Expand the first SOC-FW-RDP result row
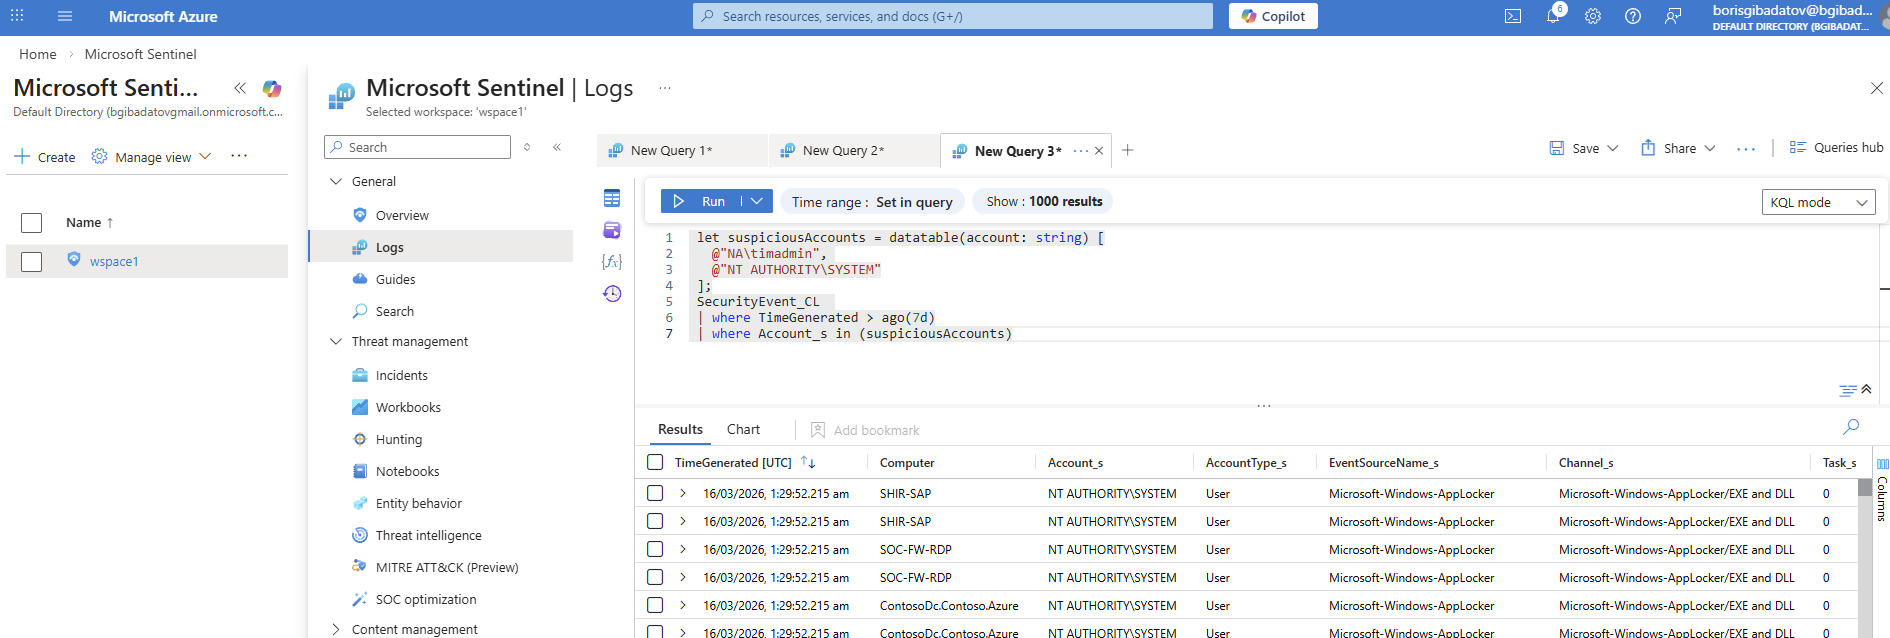Image resolution: width=1890 pixels, height=638 pixels. click(x=683, y=549)
